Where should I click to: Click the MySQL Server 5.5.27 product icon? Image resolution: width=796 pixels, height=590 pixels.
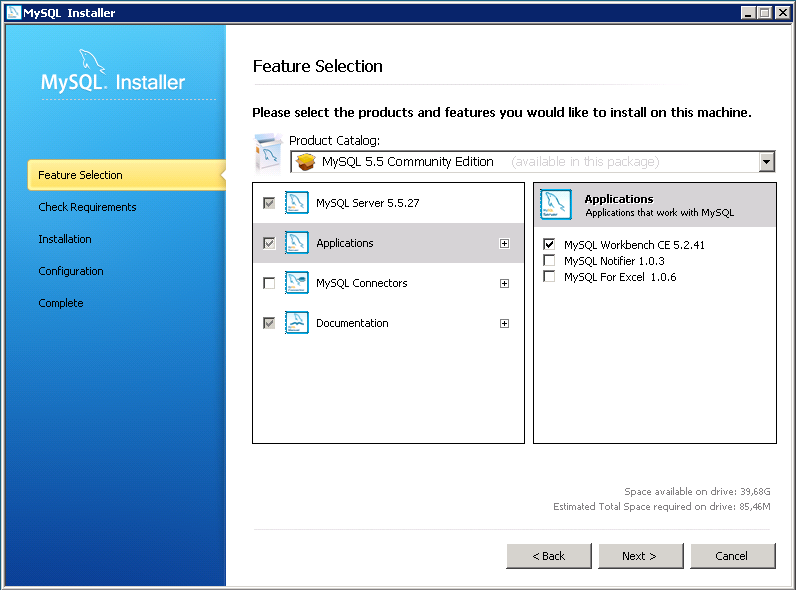pos(296,203)
